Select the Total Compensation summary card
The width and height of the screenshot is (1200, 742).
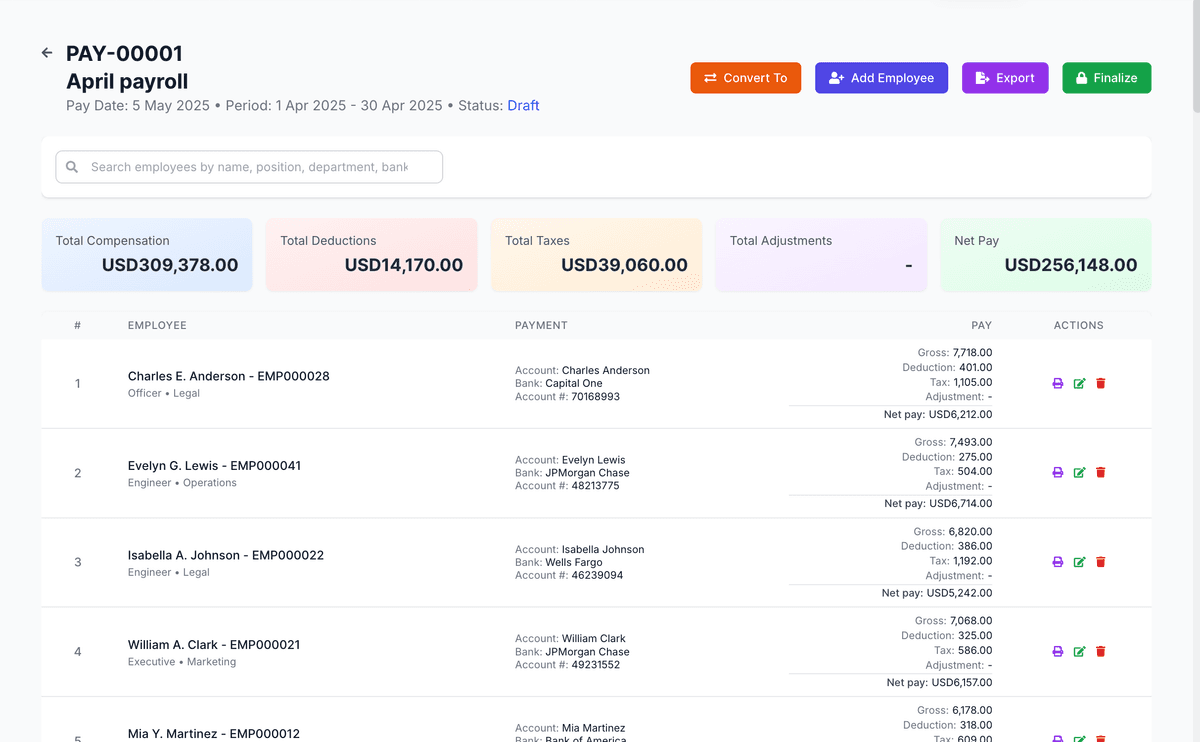[x=147, y=255]
